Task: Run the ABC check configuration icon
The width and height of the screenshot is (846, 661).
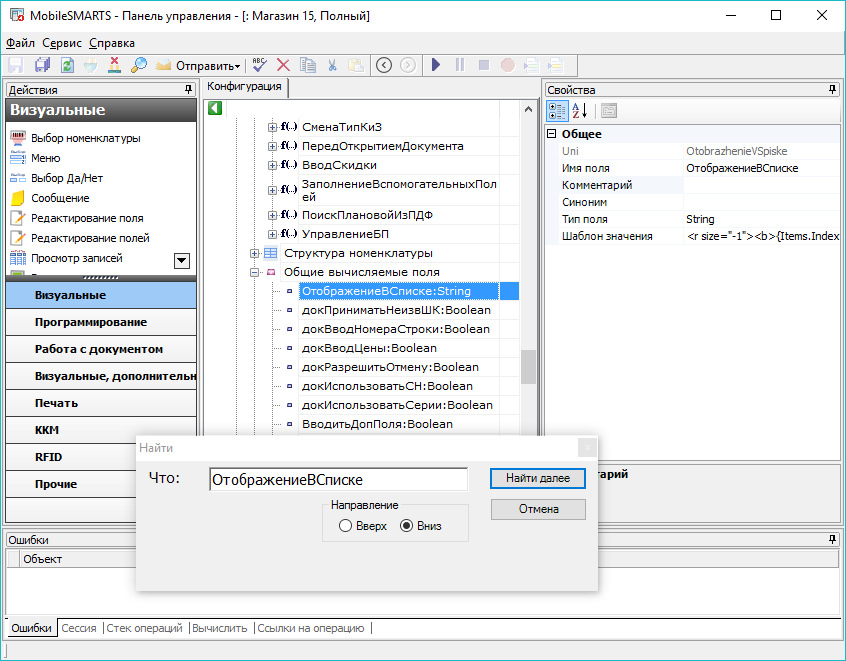Action: point(260,65)
